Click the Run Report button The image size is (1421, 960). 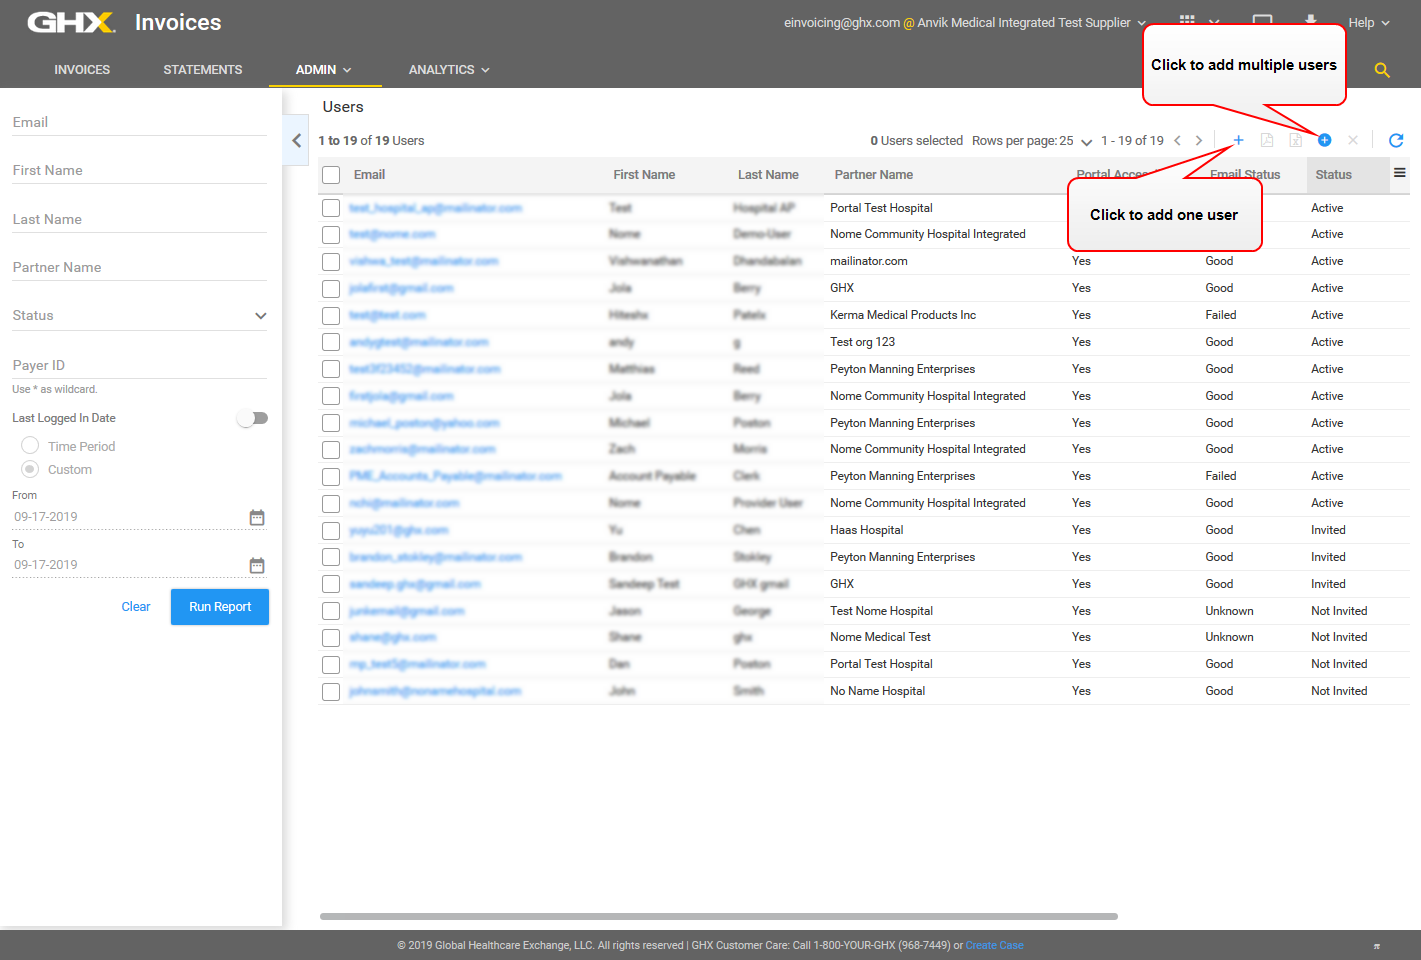pyautogui.click(x=220, y=607)
